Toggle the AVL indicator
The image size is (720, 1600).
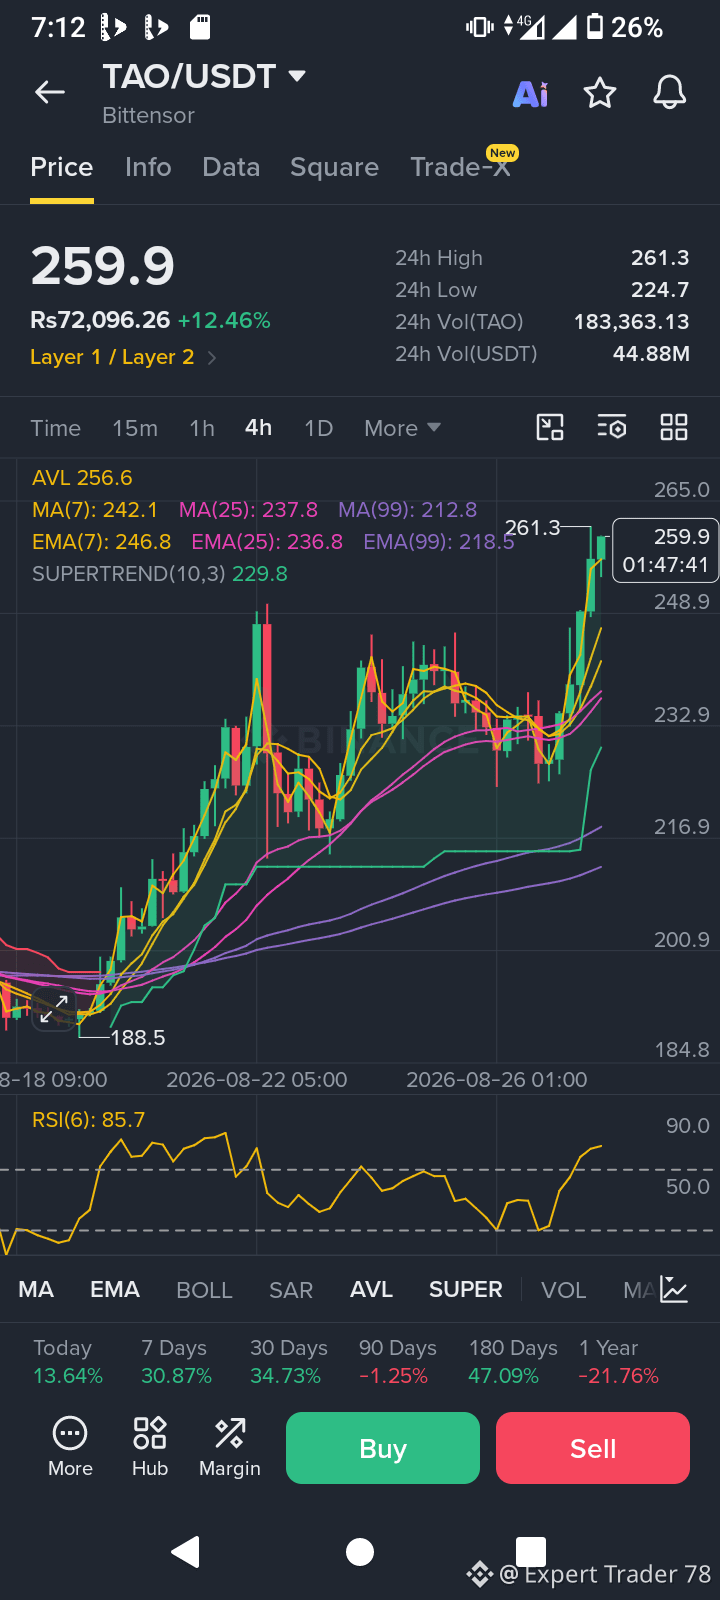[371, 1290]
